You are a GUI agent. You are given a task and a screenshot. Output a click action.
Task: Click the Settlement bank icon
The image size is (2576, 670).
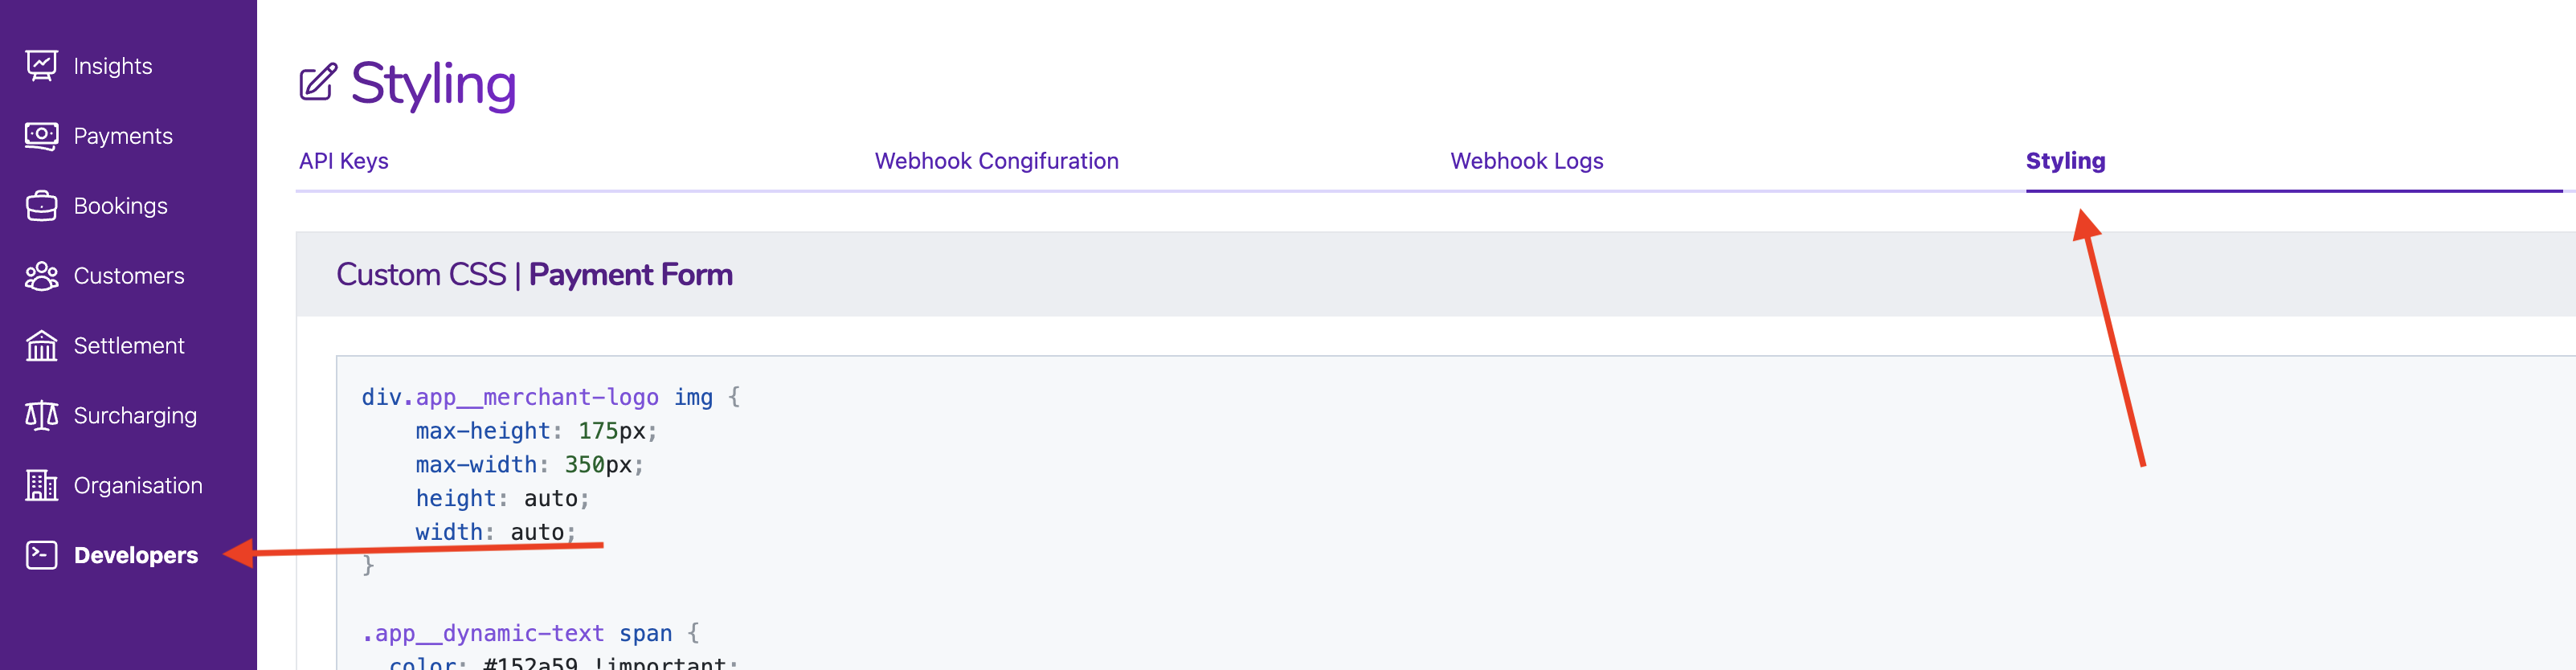pyautogui.click(x=41, y=346)
